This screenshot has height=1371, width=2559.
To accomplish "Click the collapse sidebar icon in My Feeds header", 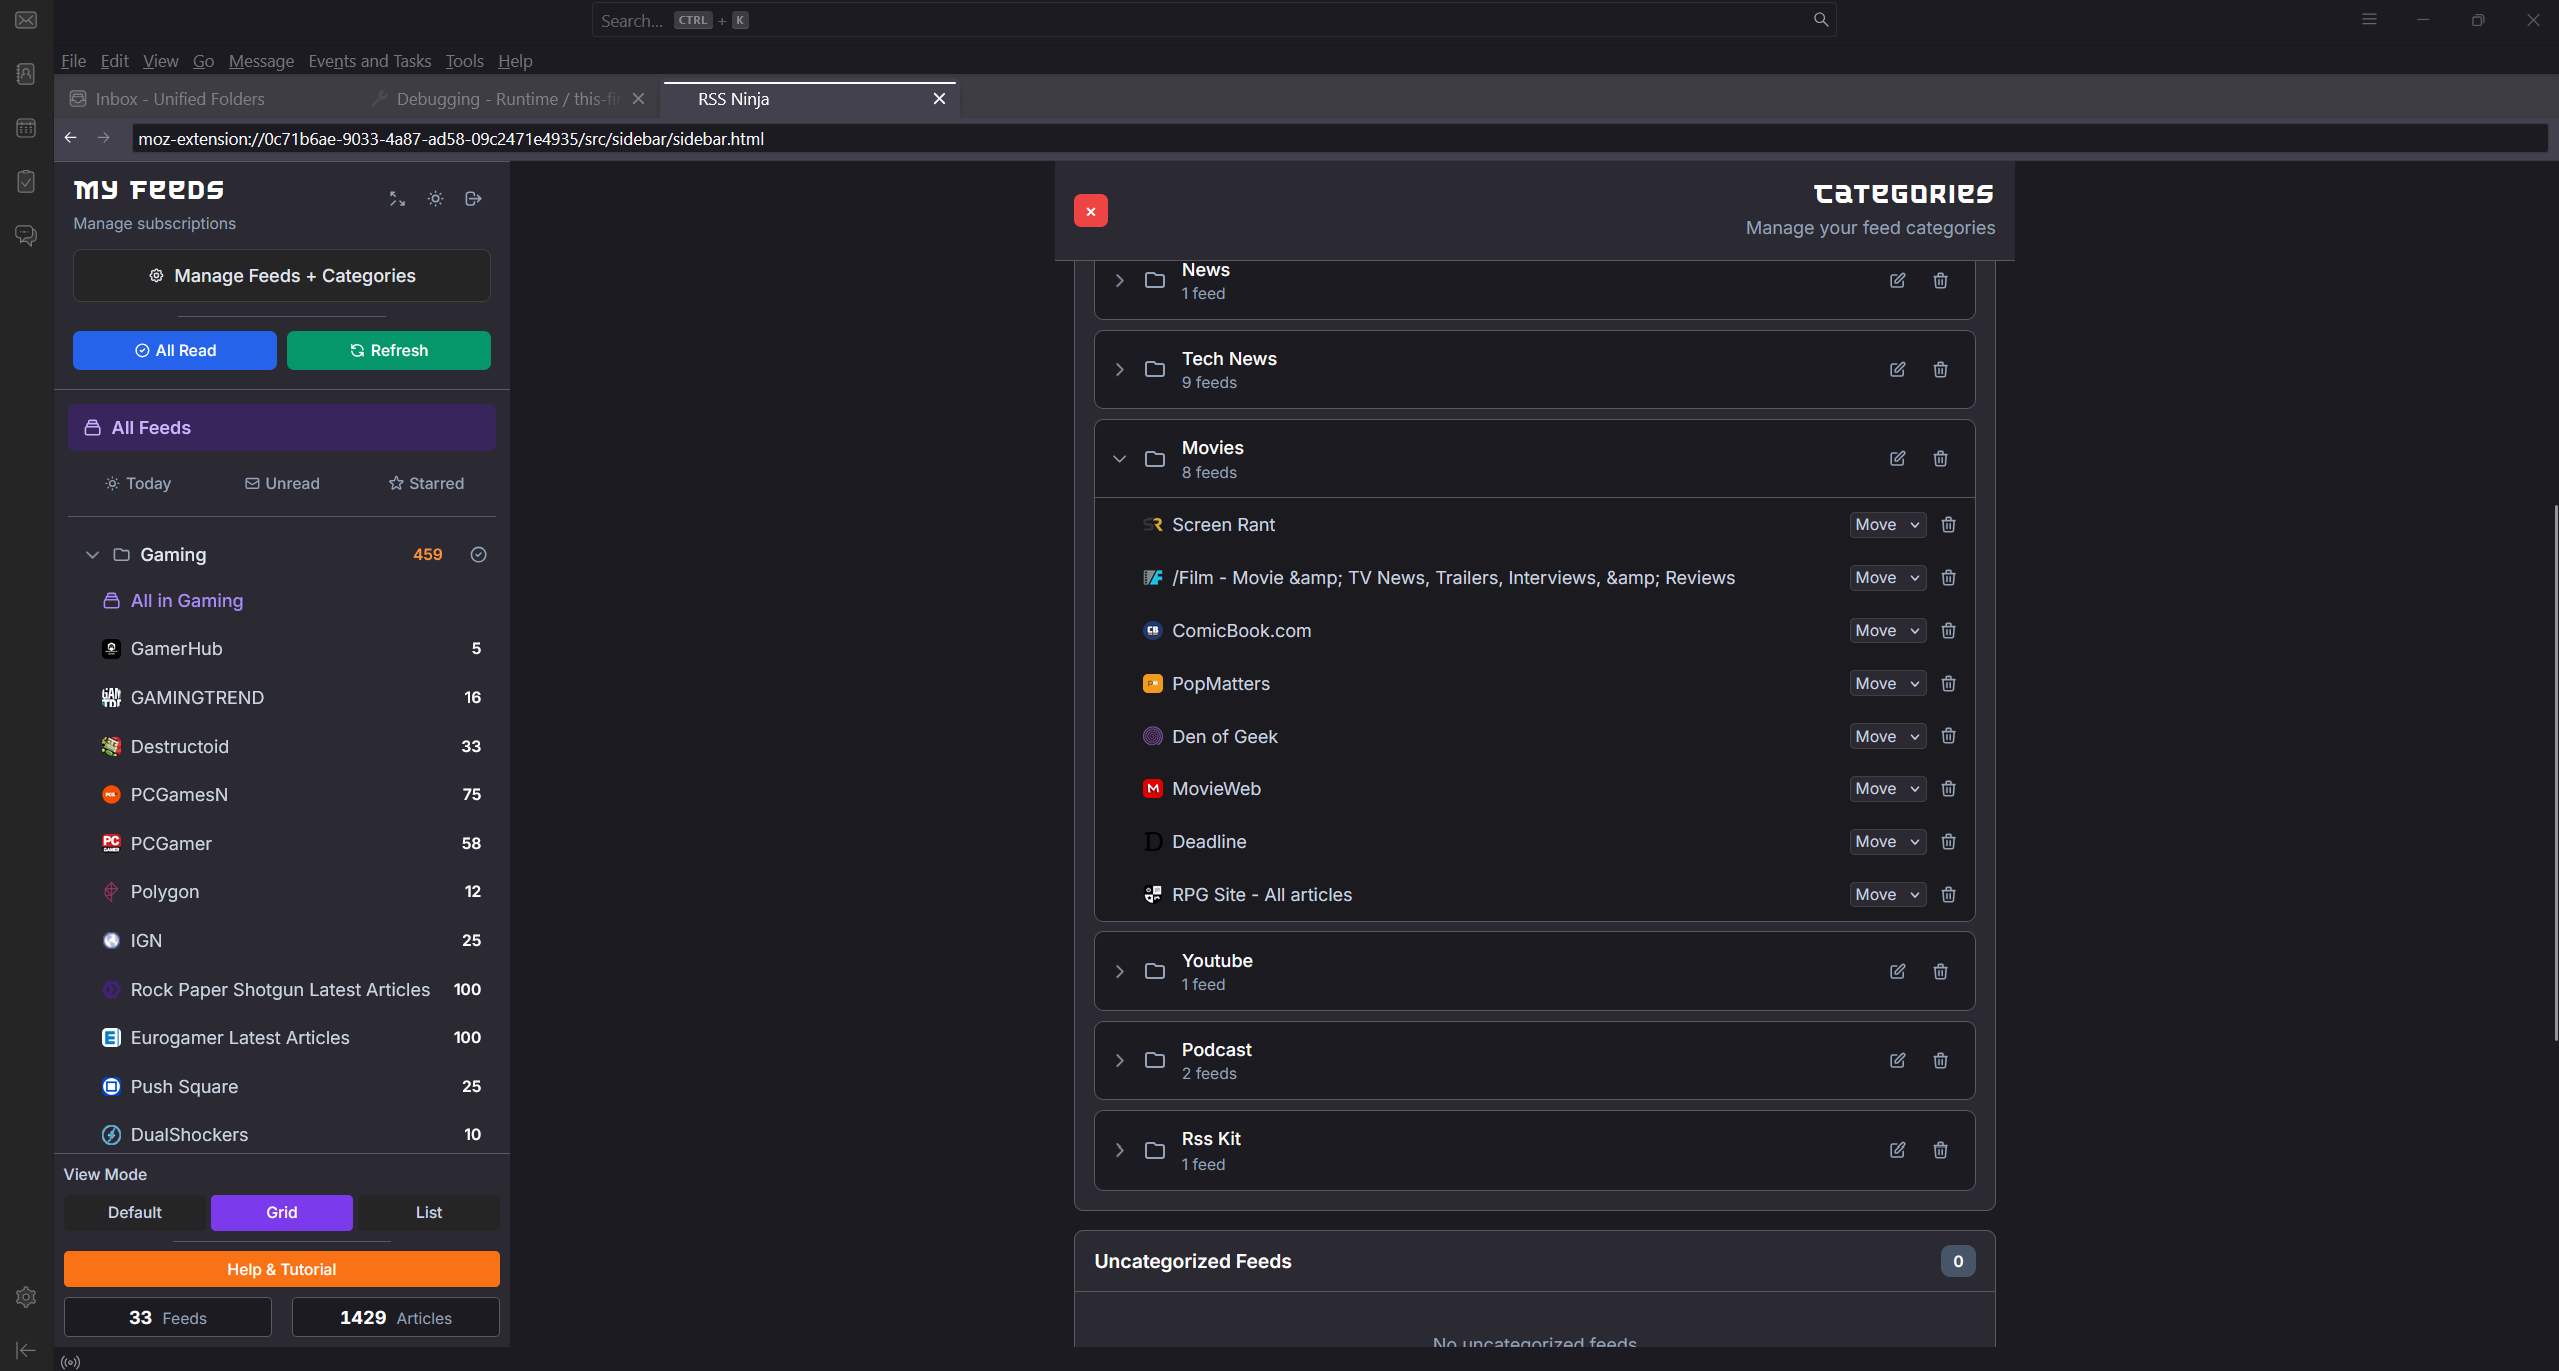I will [x=397, y=199].
